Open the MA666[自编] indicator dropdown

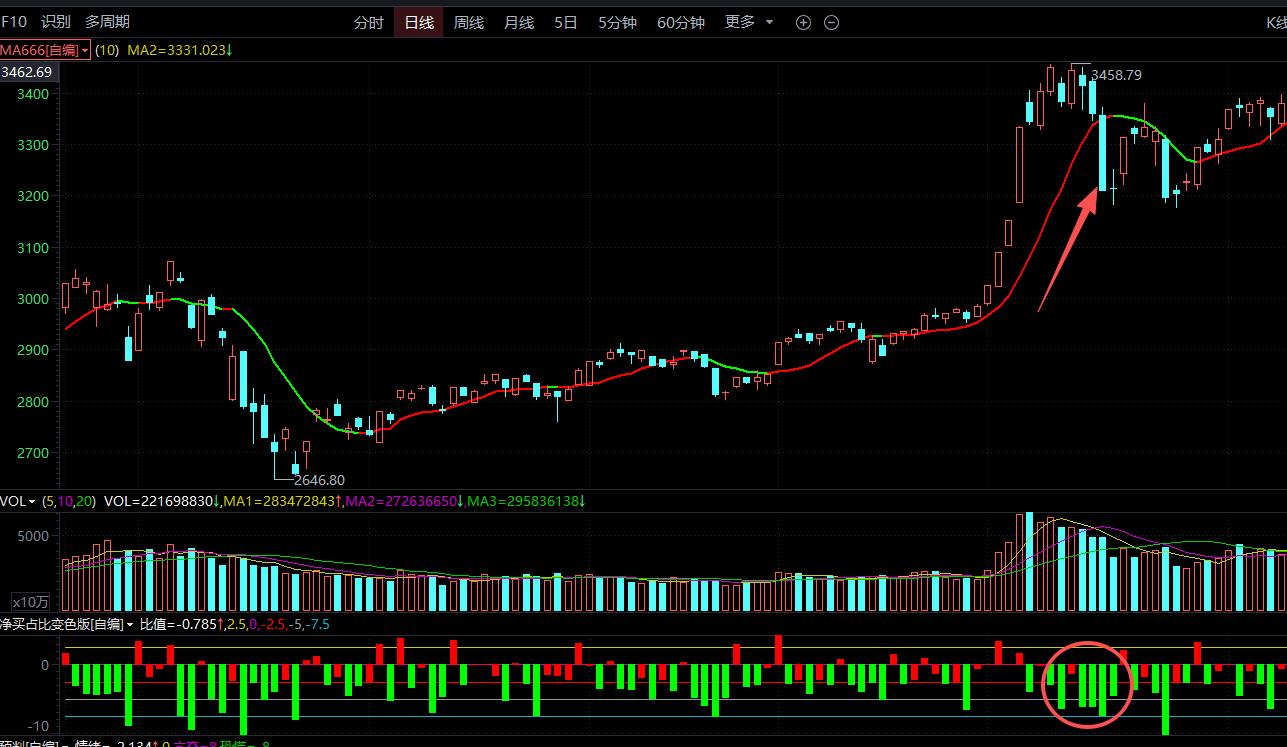pos(45,50)
